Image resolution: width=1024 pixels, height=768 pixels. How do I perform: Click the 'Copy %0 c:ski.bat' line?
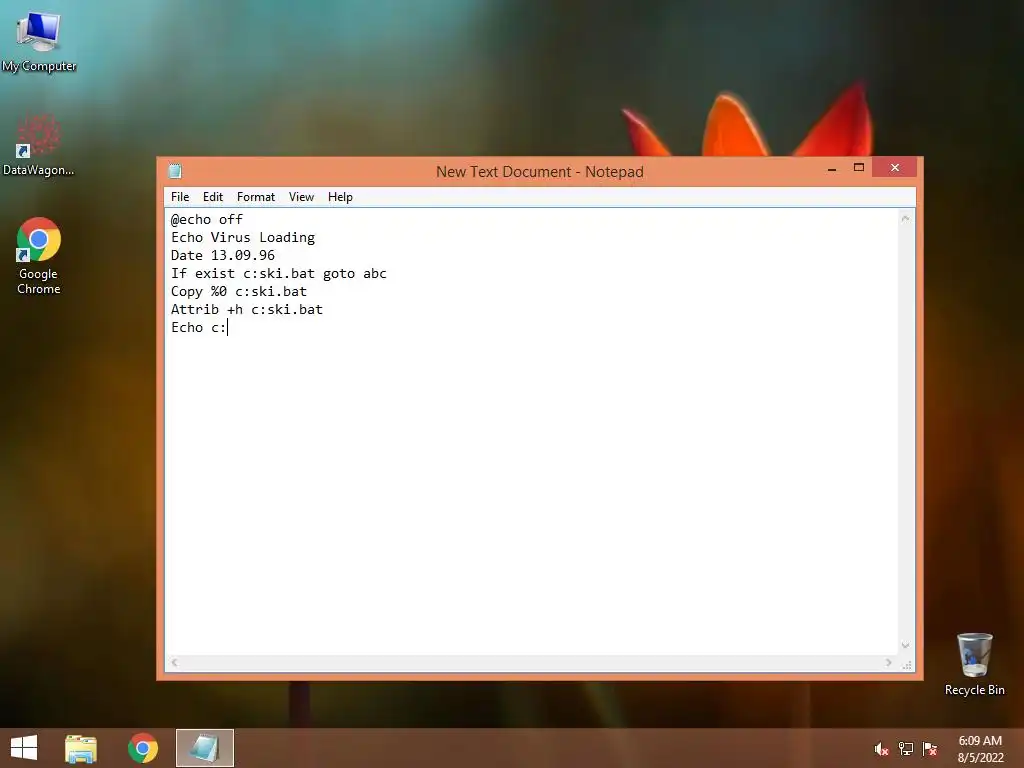pos(239,291)
